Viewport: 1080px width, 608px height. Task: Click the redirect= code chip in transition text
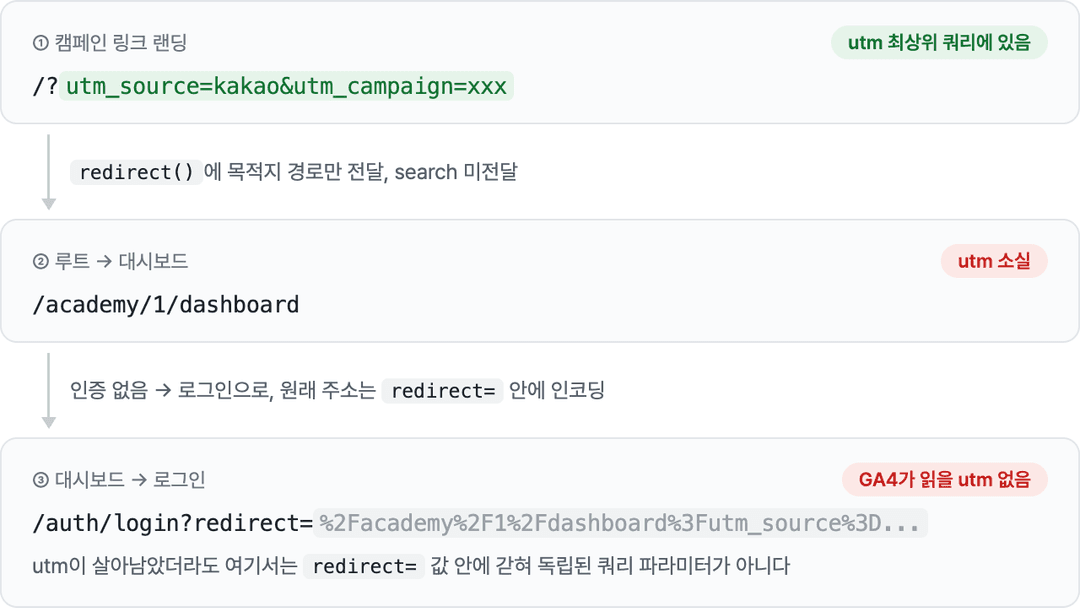click(x=443, y=390)
